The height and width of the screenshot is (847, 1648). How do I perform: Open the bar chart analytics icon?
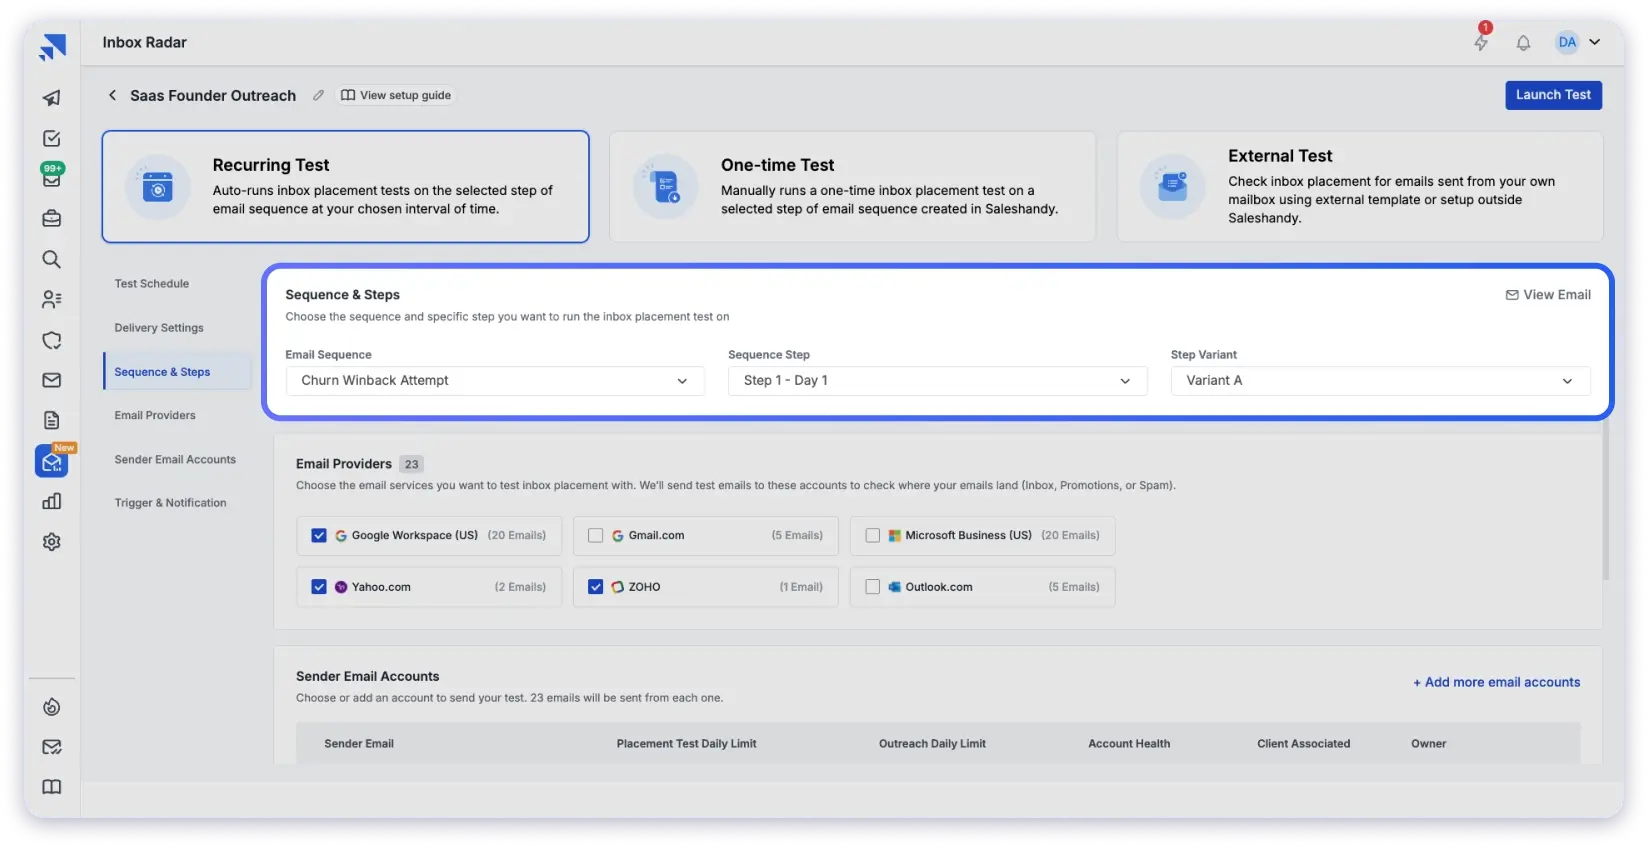[52, 502]
